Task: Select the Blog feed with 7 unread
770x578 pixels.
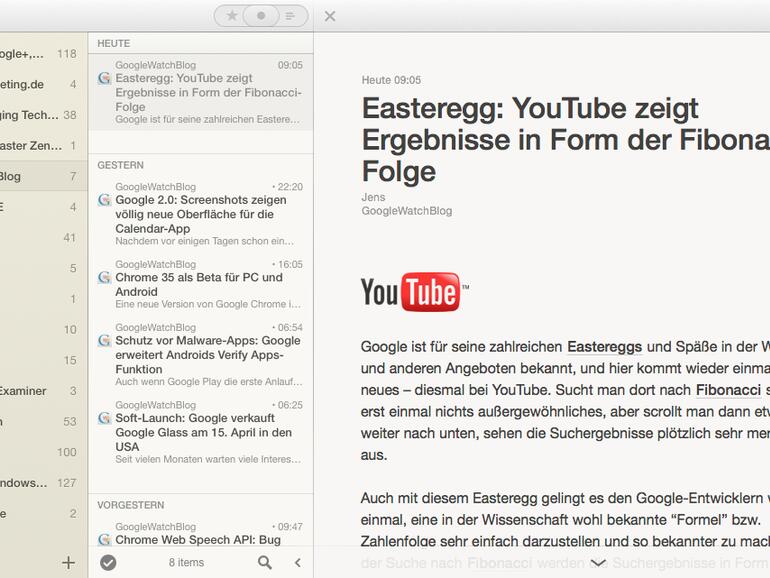Action: coord(44,176)
